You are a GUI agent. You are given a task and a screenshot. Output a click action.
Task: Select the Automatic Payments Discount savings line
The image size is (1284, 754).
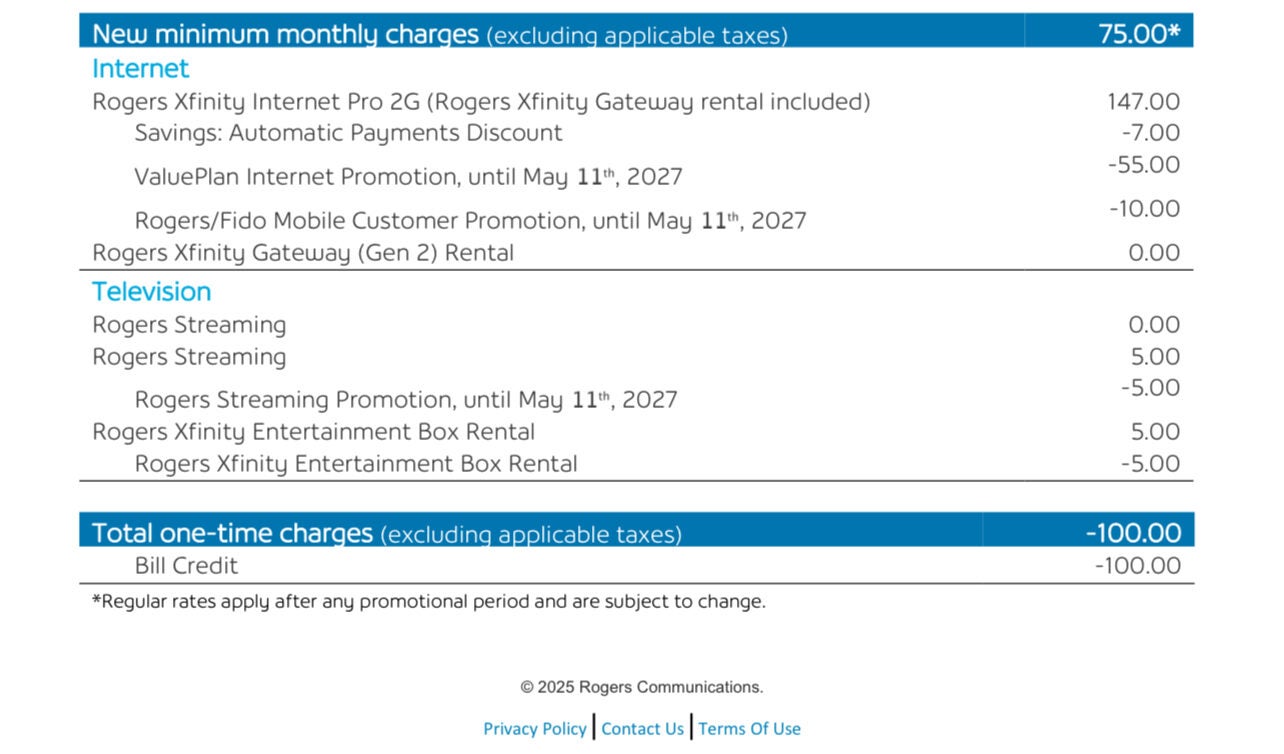(x=348, y=133)
